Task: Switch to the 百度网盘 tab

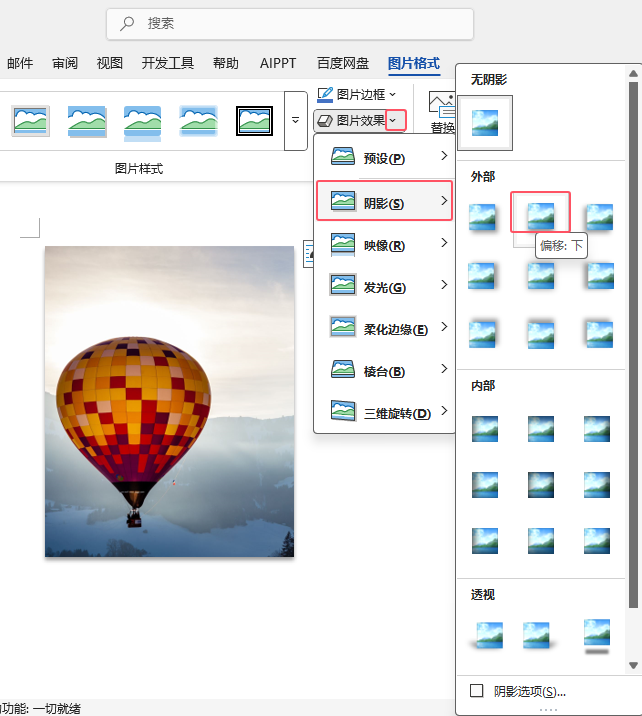Action: [342, 63]
